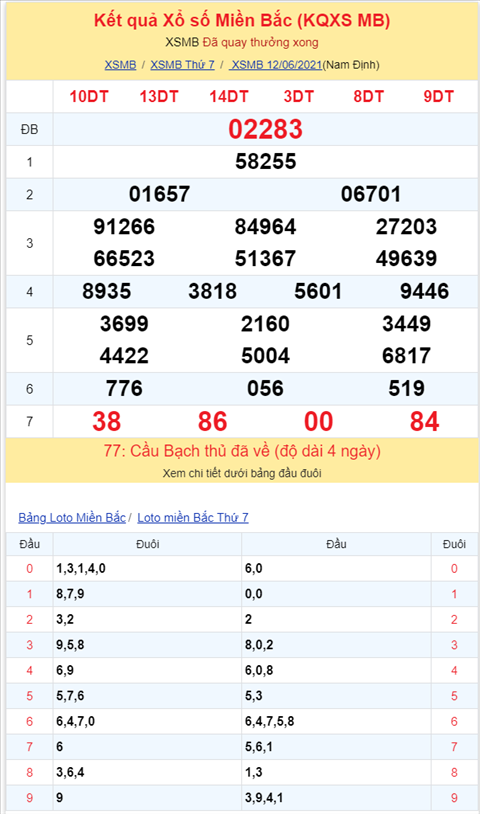Click 'Đã quay thưởng xong' status text
This screenshot has height=814, width=480.
pyautogui.click(x=260, y=43)
